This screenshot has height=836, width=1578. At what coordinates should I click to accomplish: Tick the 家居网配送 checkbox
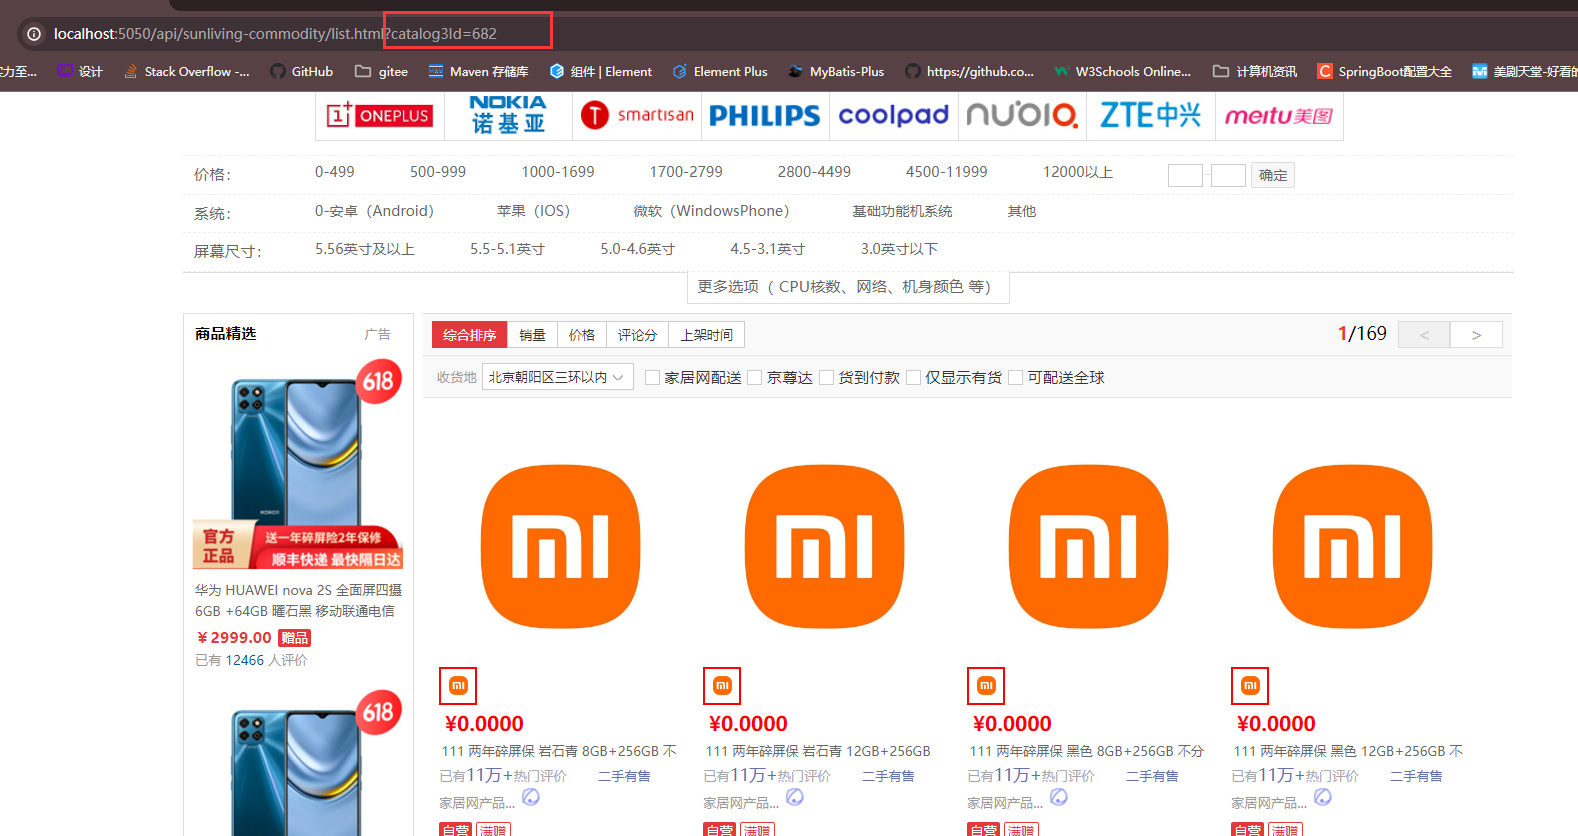click(653, 377)
